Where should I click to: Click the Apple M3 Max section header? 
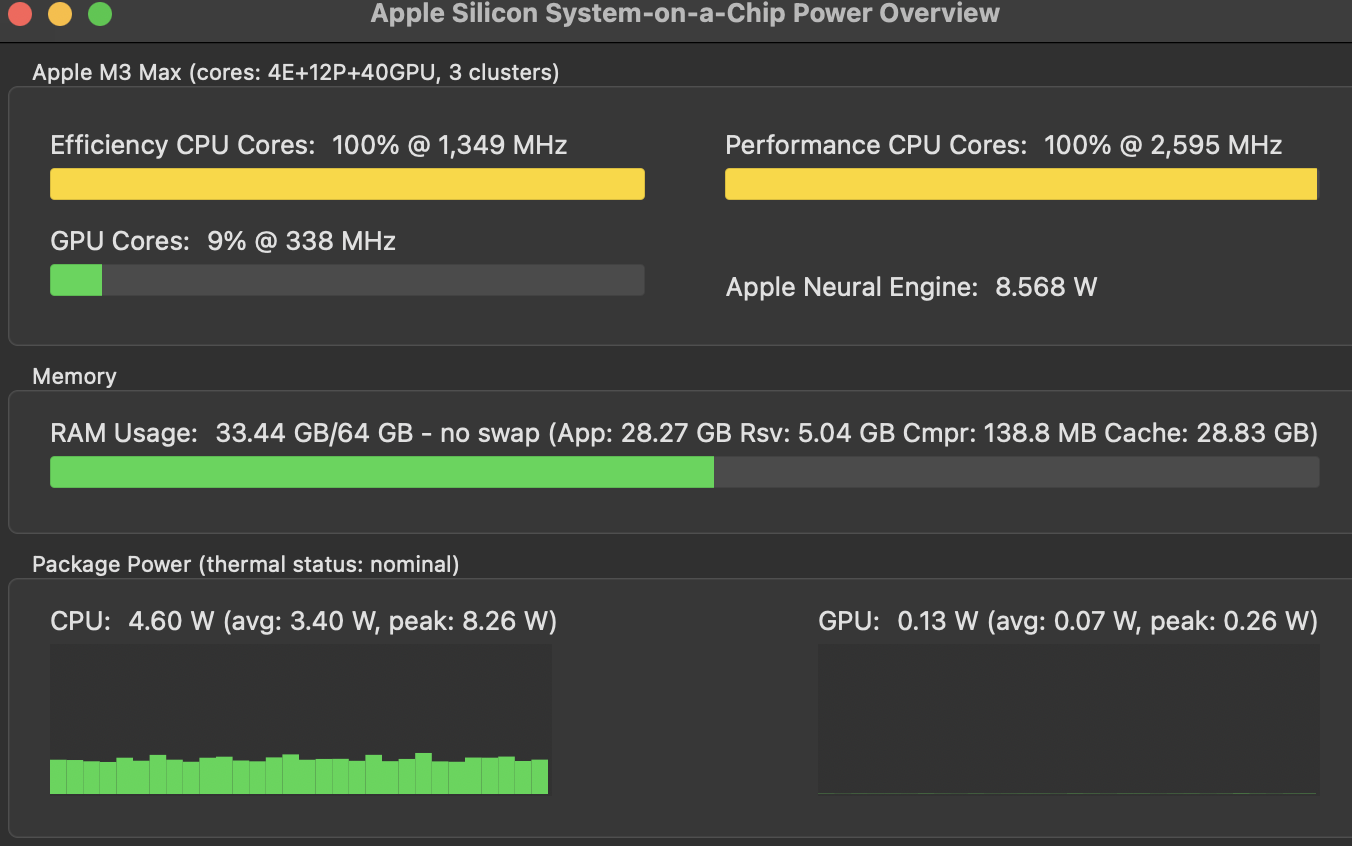(295, 72)
